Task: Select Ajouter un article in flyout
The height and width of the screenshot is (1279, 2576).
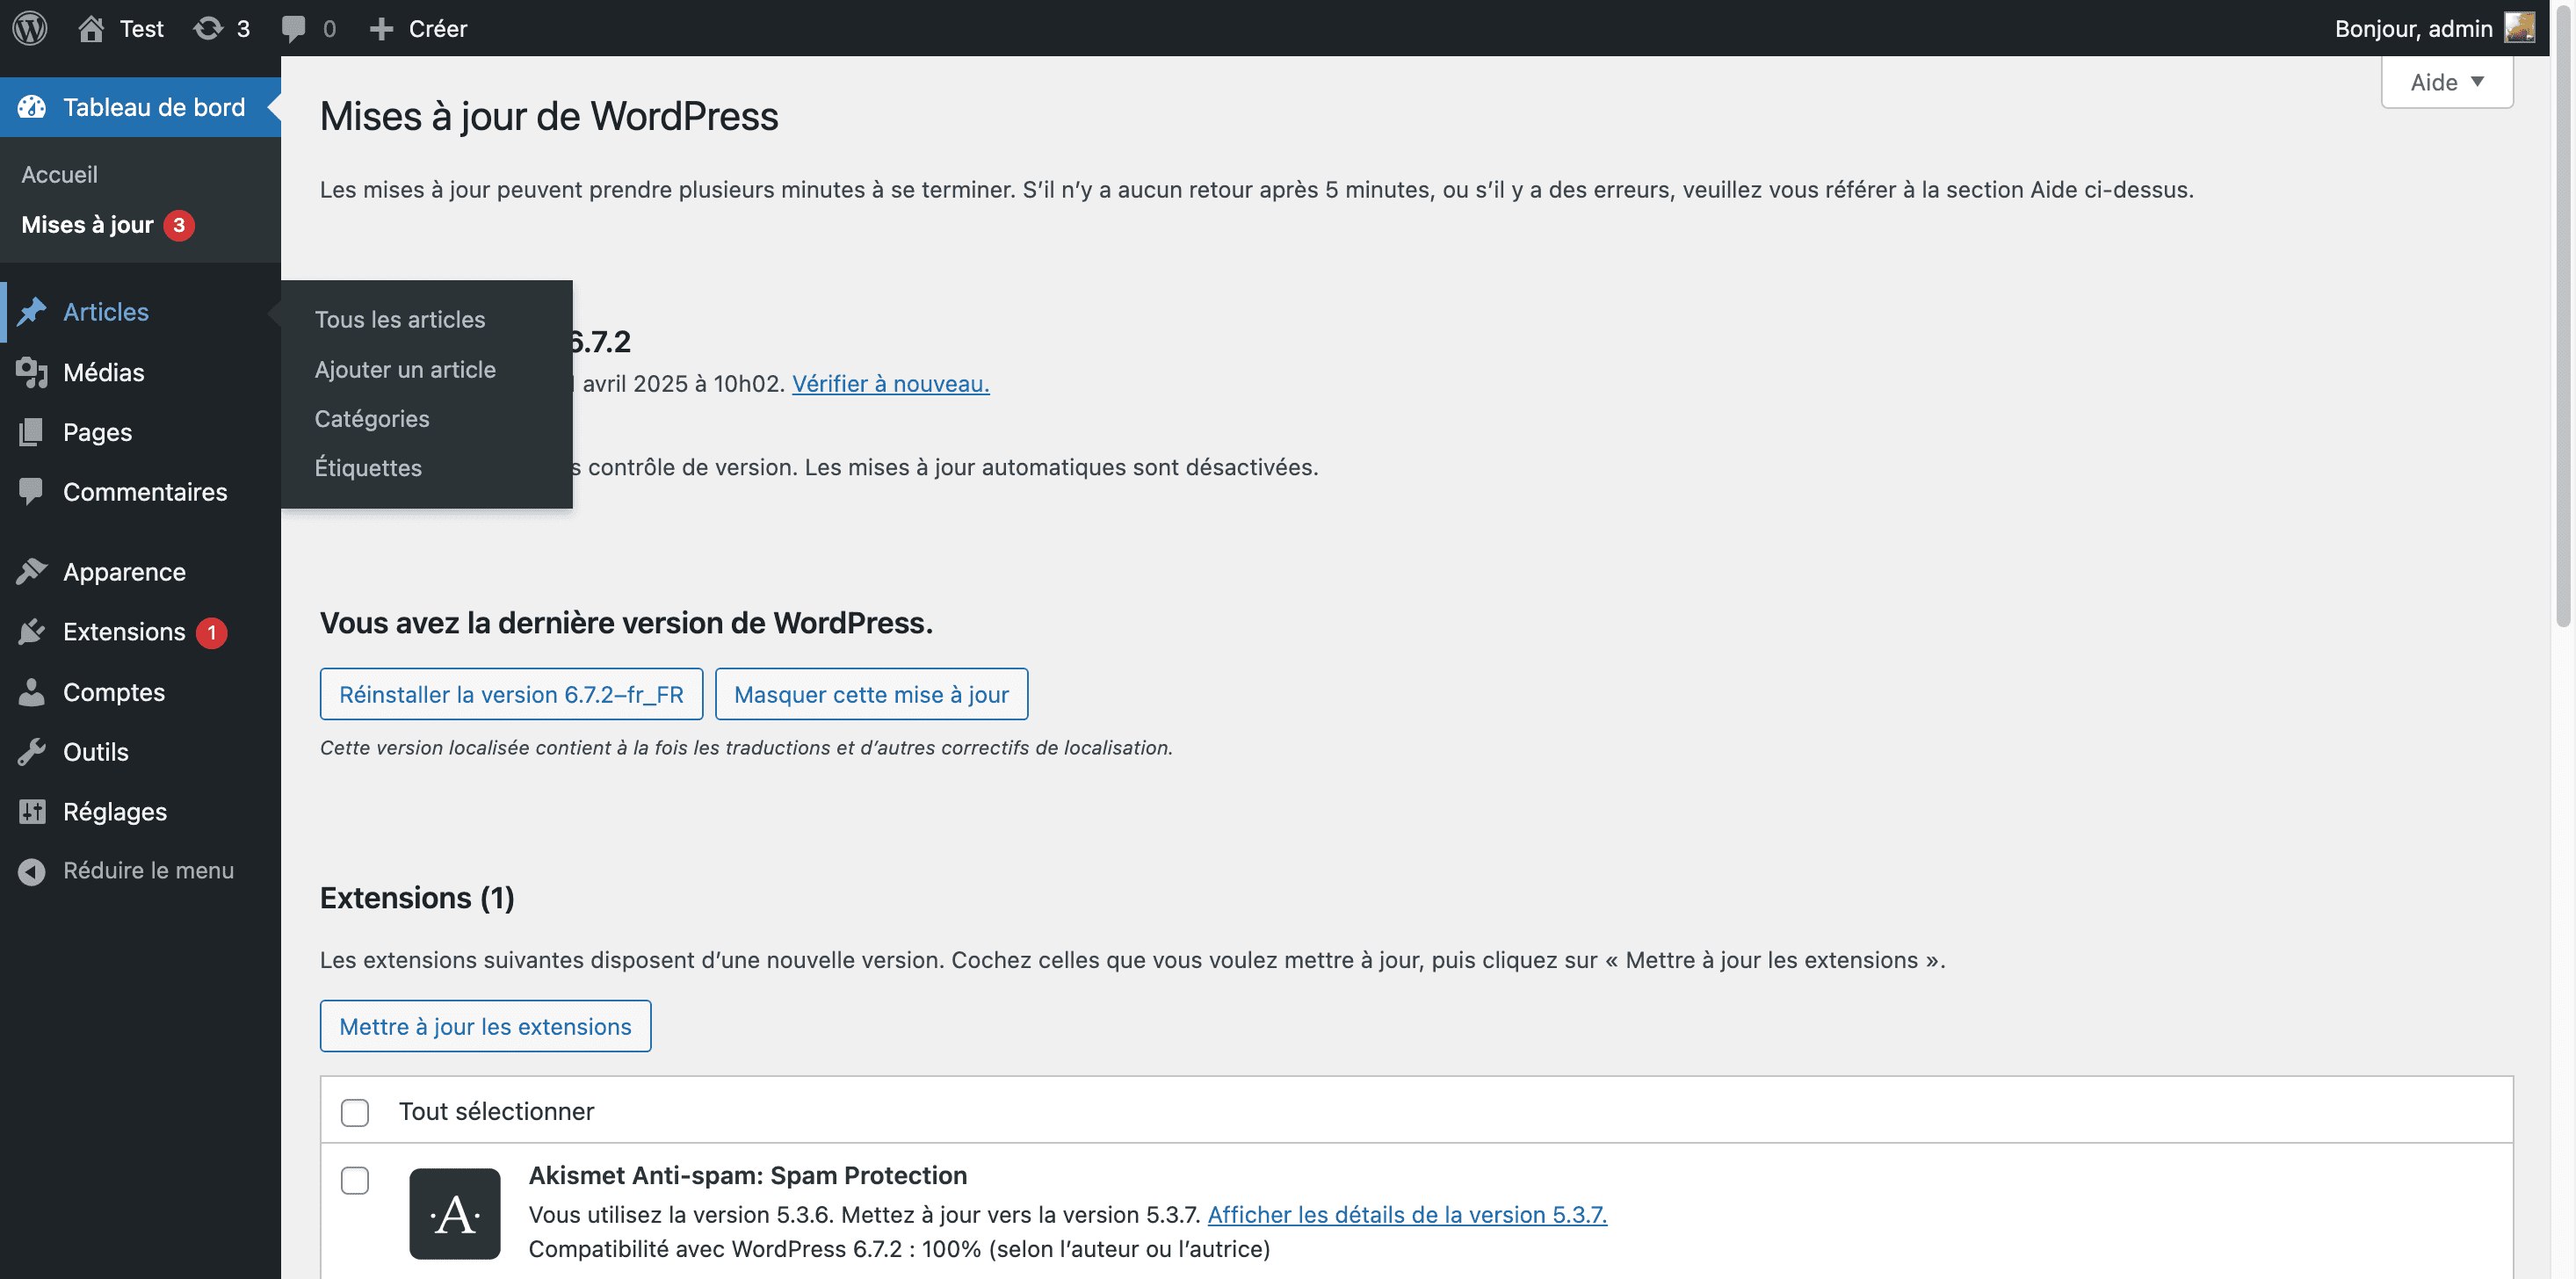Action: click(405, 369)
